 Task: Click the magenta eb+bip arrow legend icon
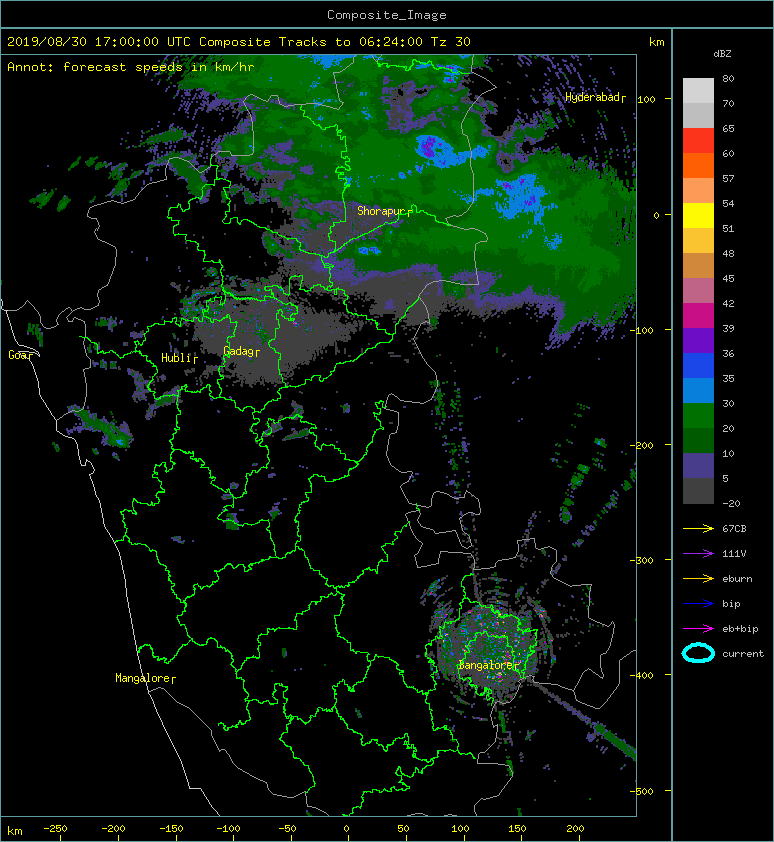[698, 628]
